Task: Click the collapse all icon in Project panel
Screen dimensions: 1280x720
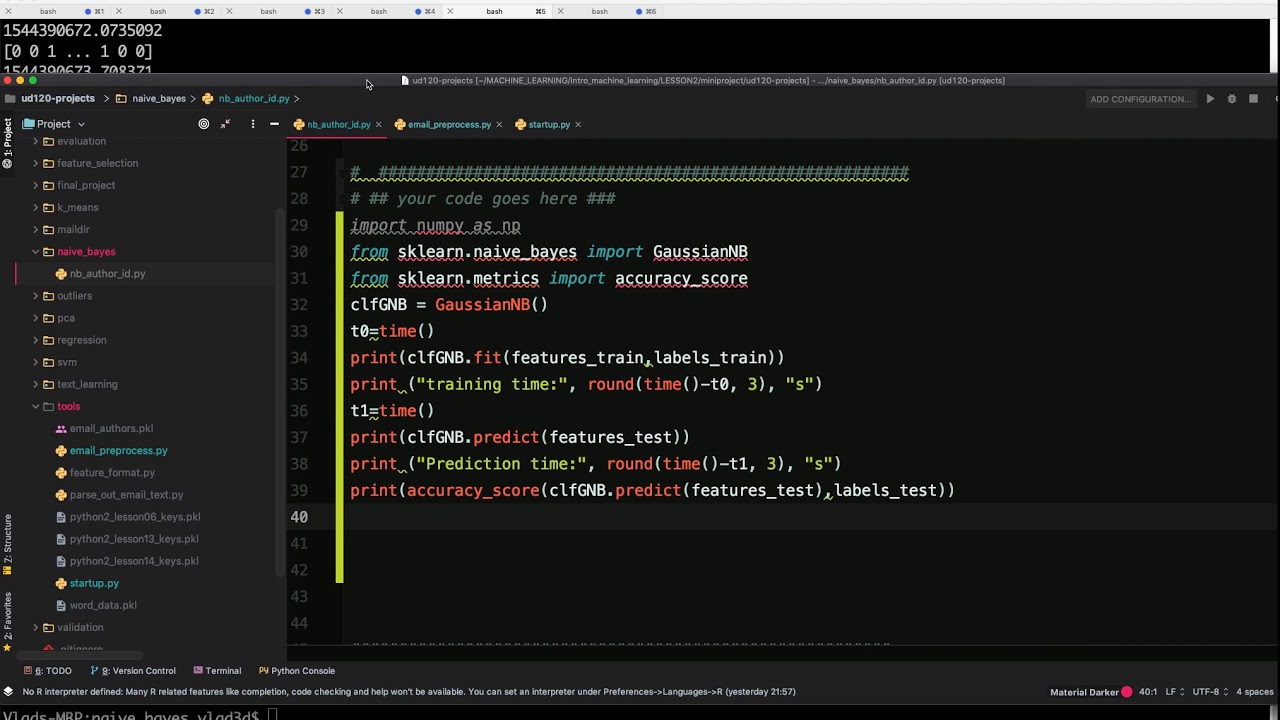Action: tap(225, 124)
